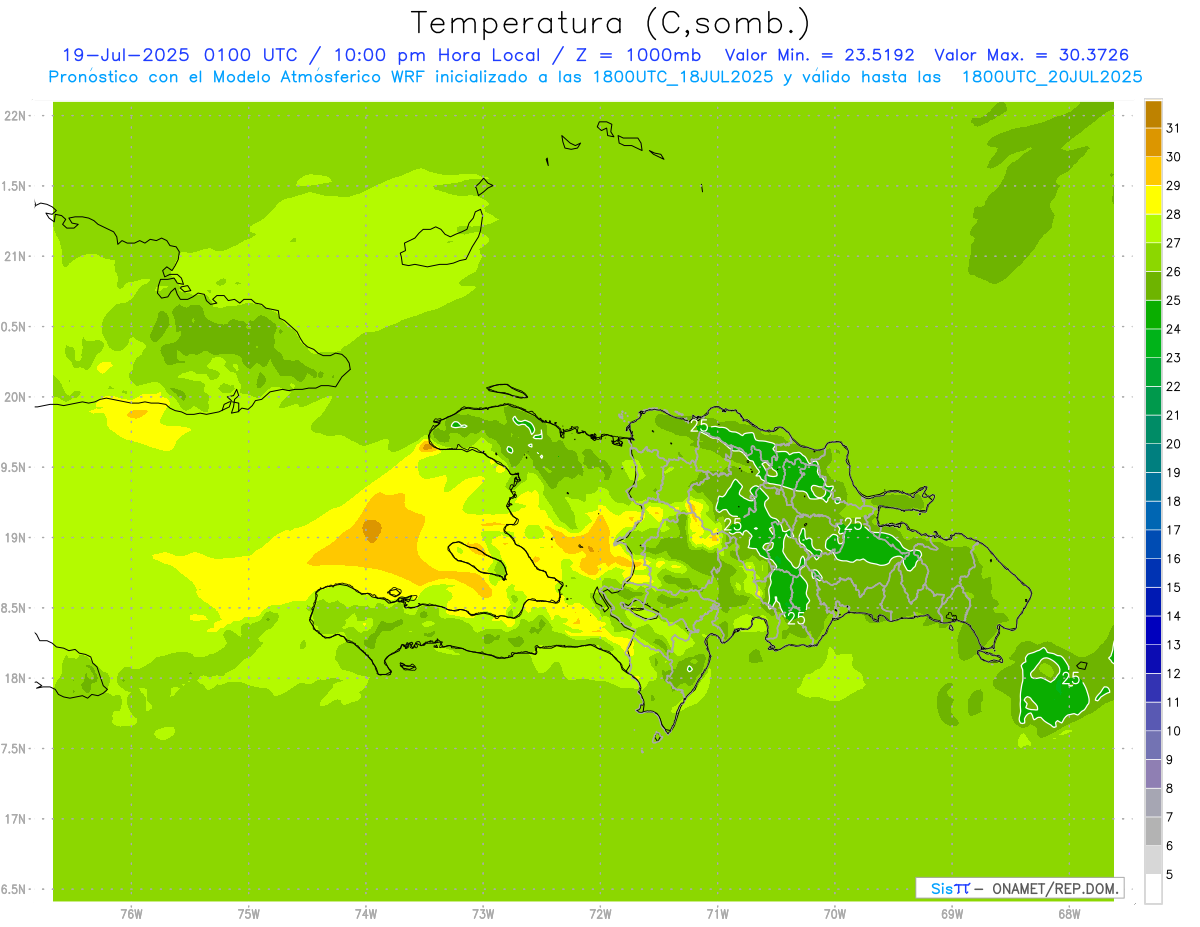Click the "25" contour label over Puerto Rico

[x=1071, y=678]
